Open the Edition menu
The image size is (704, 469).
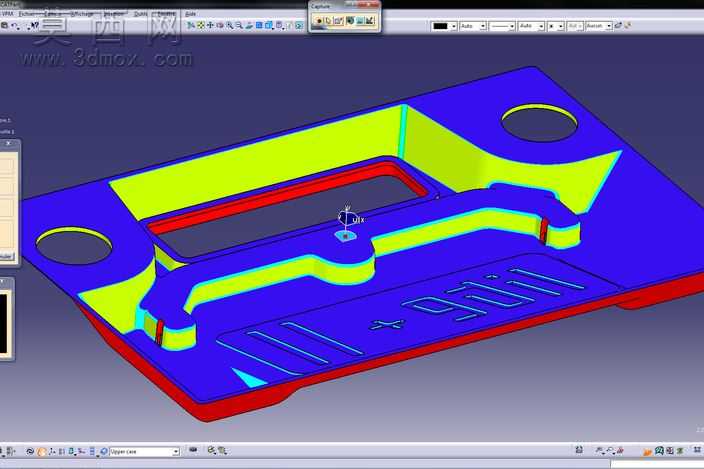[53, 14]
